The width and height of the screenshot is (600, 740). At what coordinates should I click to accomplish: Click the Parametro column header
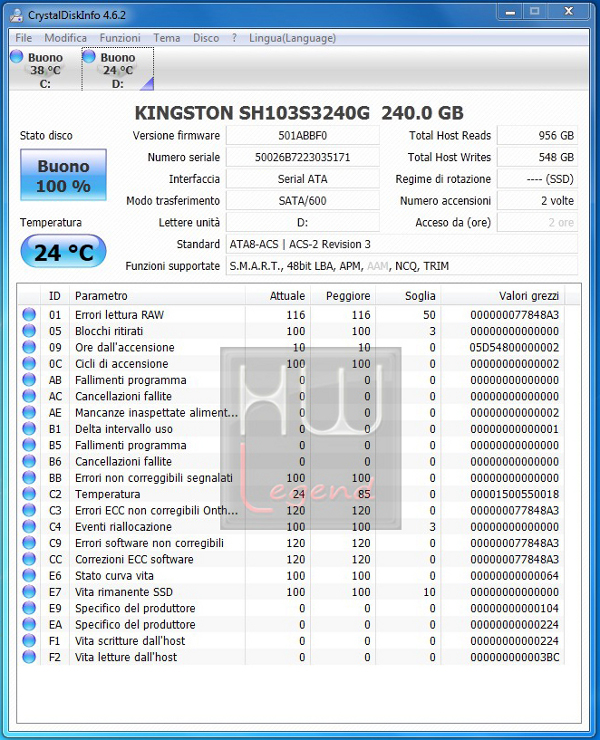[x=157, y=296]
